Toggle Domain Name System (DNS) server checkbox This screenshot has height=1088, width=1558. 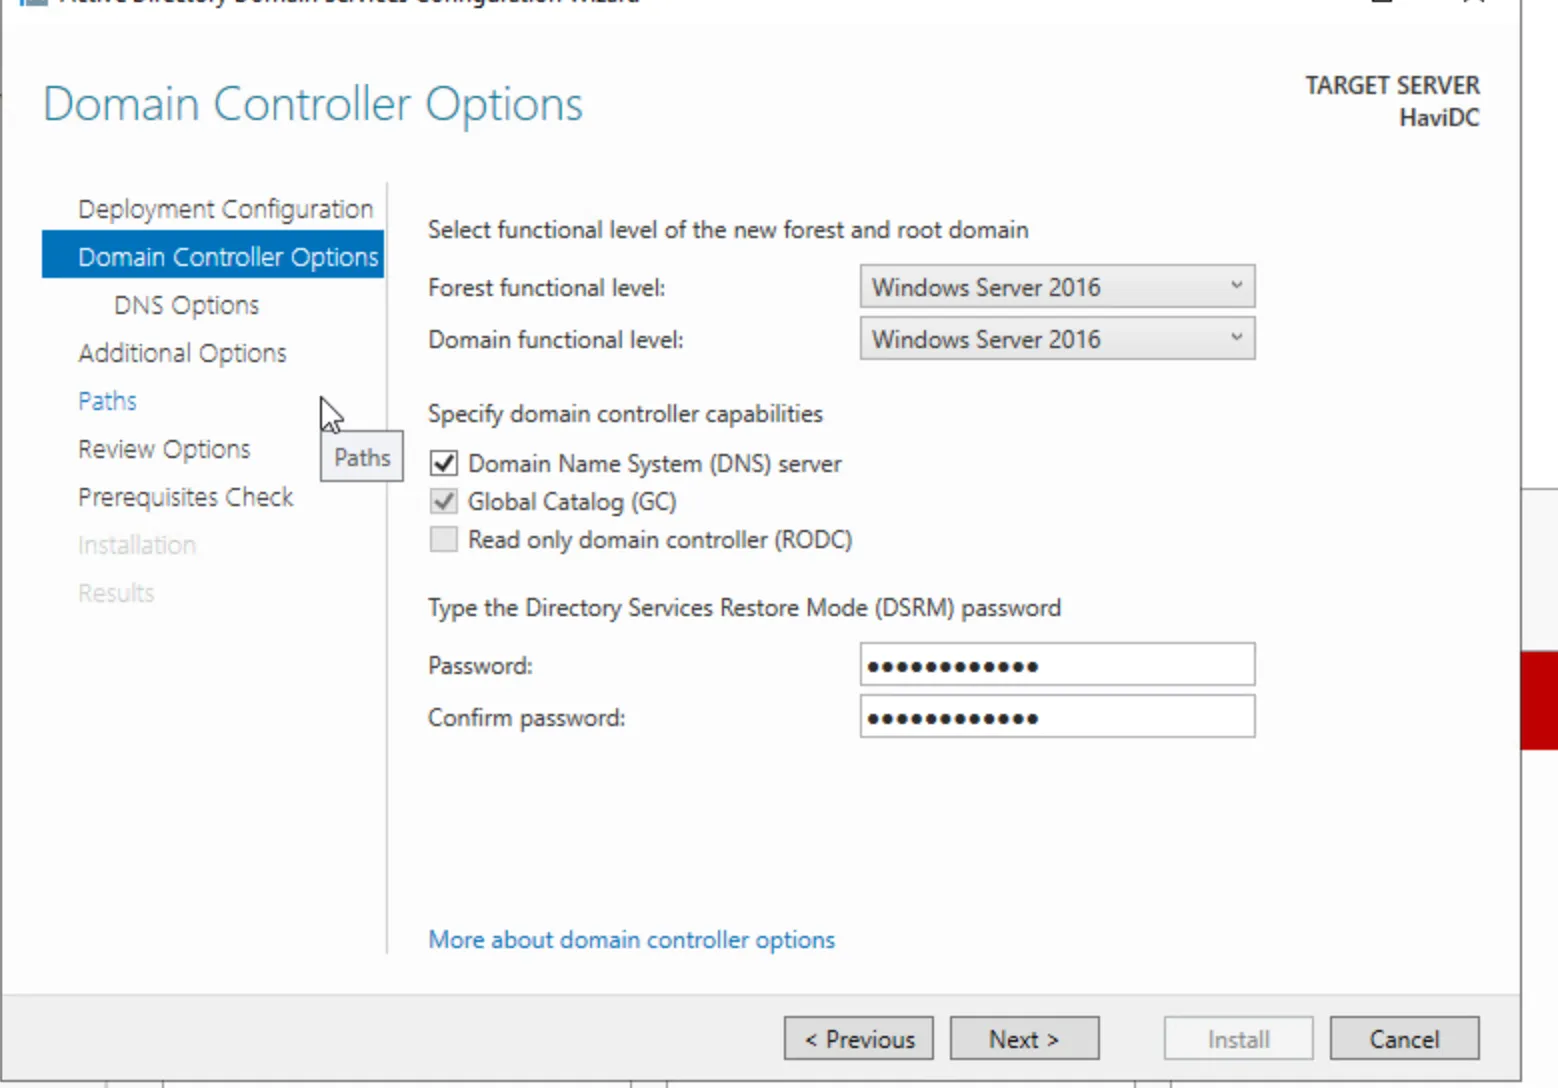click(x=444, y=464)
